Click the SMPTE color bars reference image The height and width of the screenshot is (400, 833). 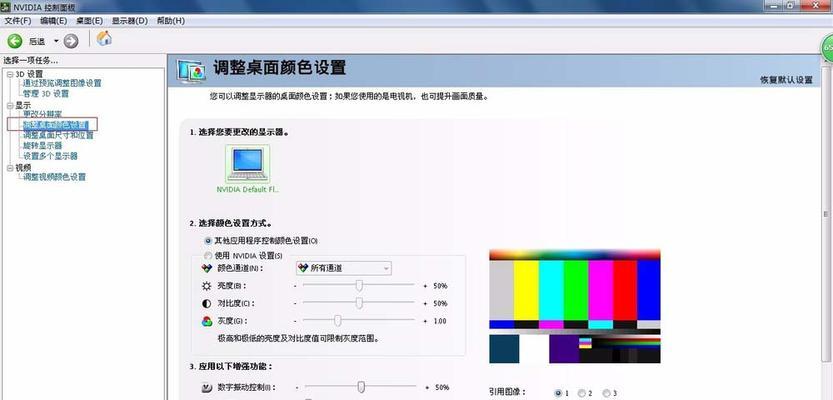pos(575,307)
